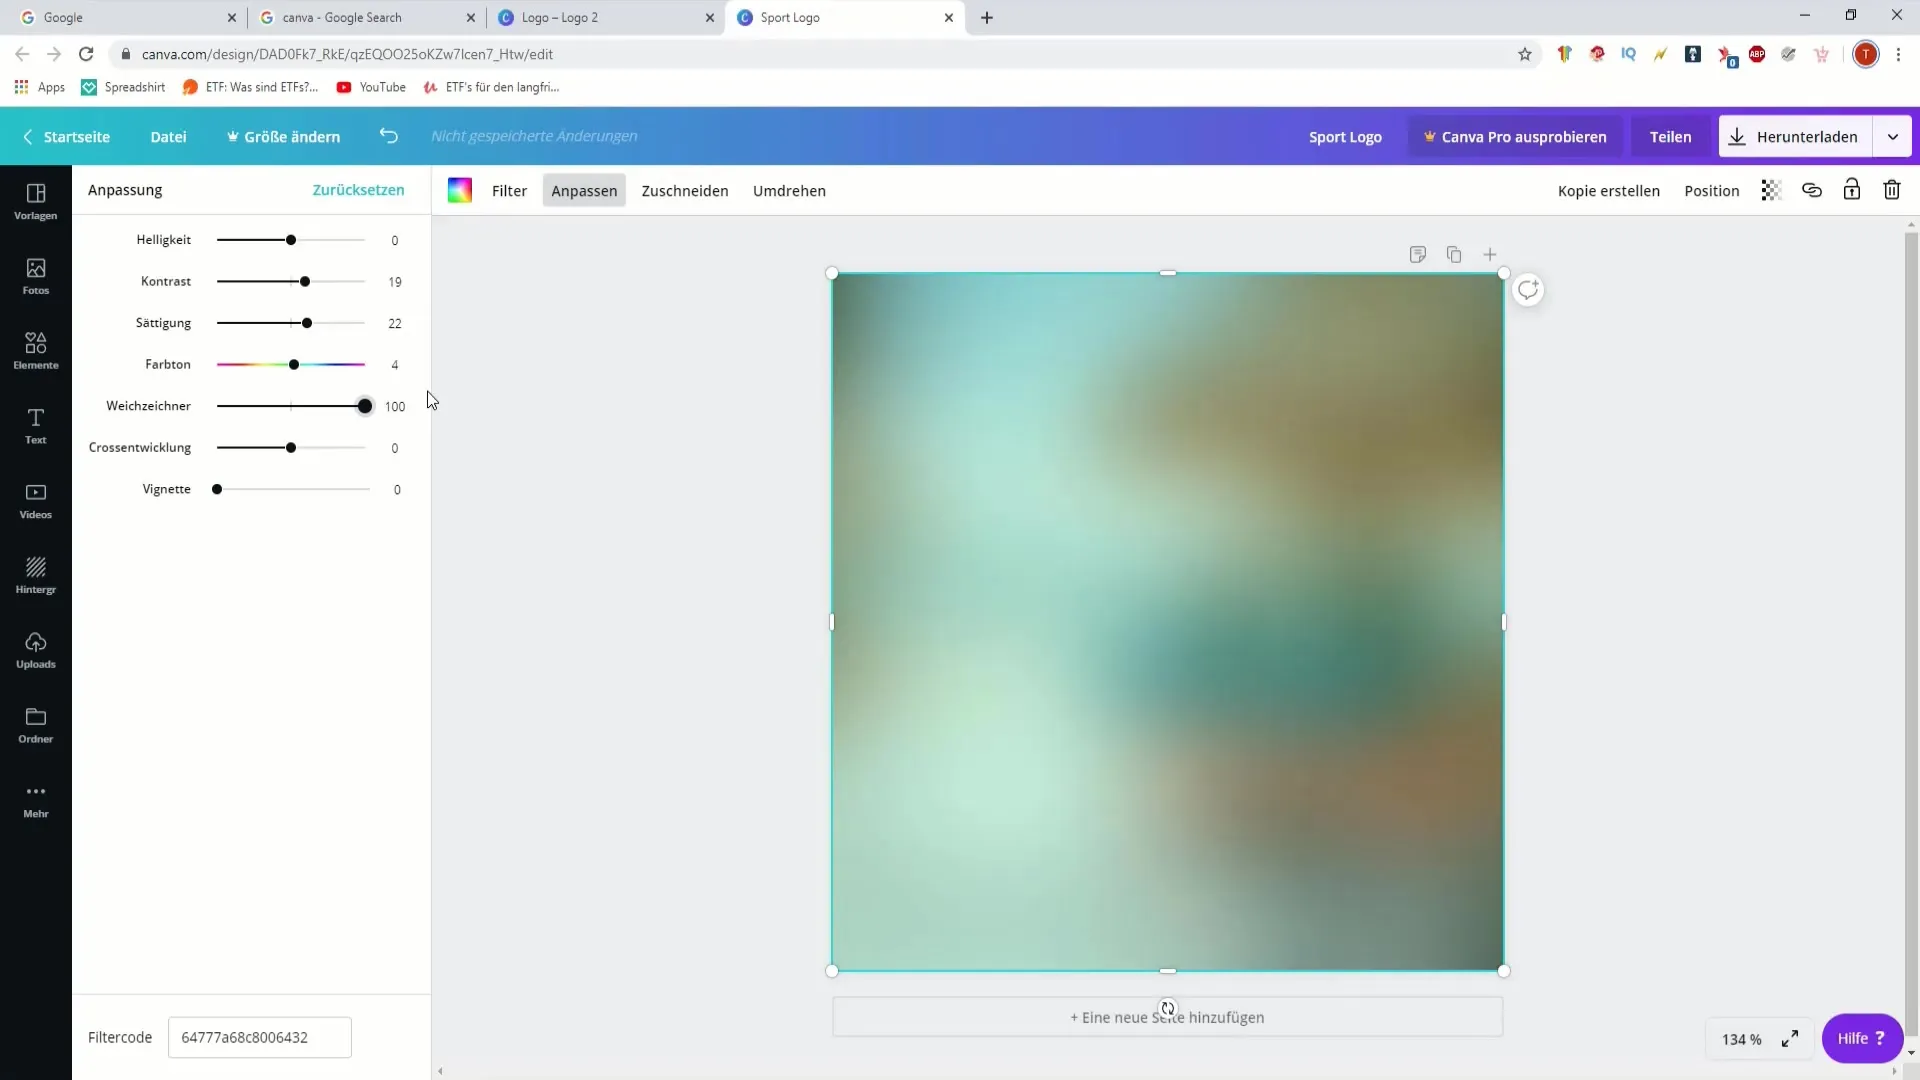Open the Position menu

coord(1711,190)
